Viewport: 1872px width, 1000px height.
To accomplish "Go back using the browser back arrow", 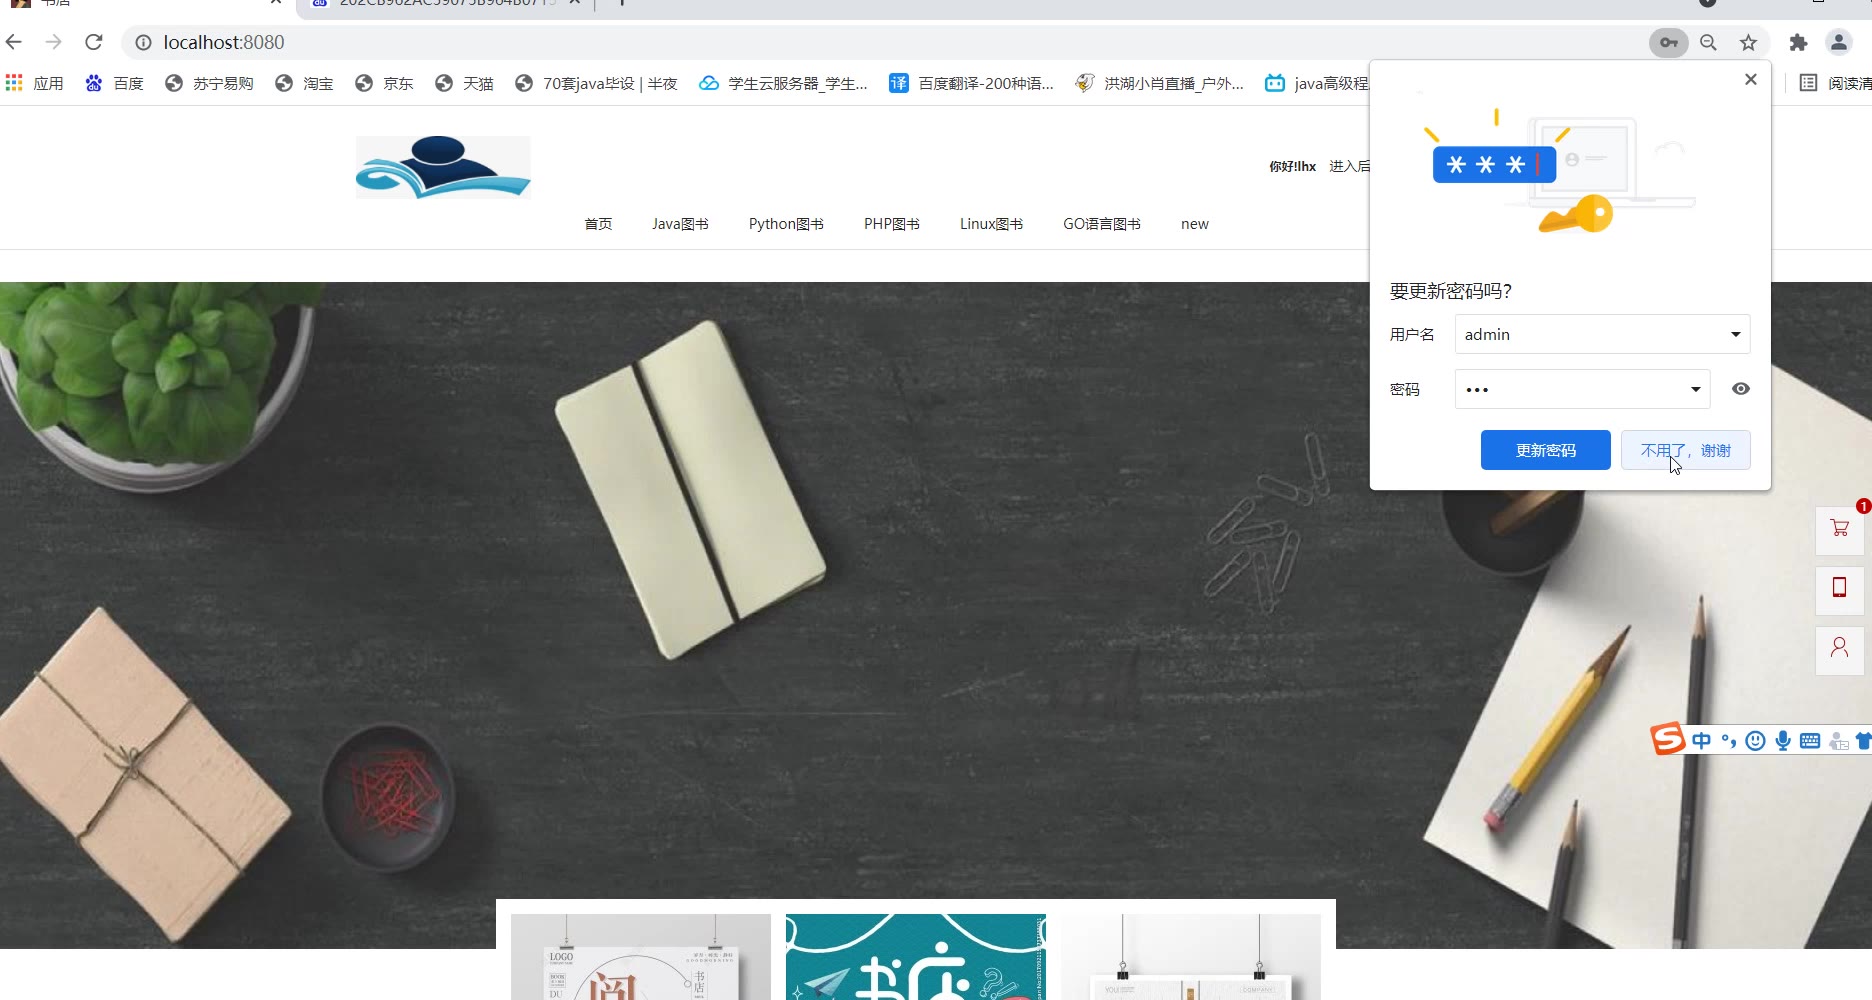I will pyautogui.click(x=14, y=42).
